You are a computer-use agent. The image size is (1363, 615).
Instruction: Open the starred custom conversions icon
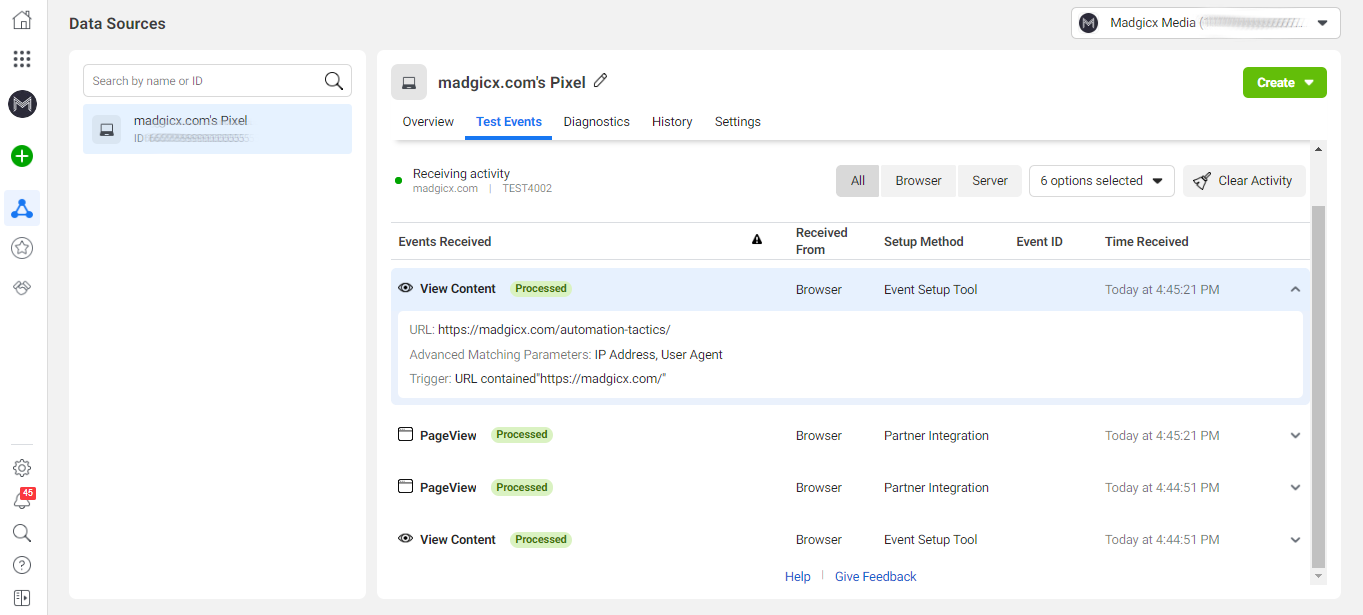(22, 248)
